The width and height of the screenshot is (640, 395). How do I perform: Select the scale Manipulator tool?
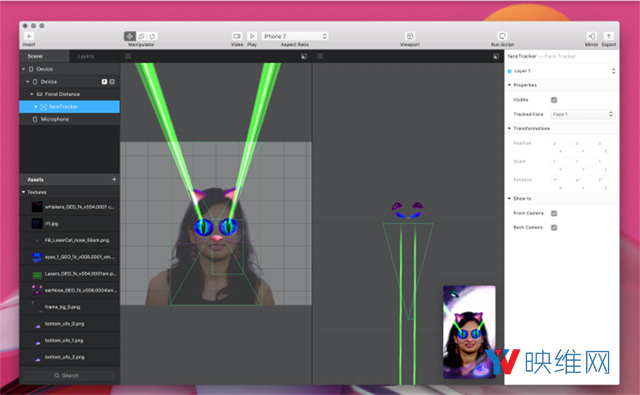point(142,36)
